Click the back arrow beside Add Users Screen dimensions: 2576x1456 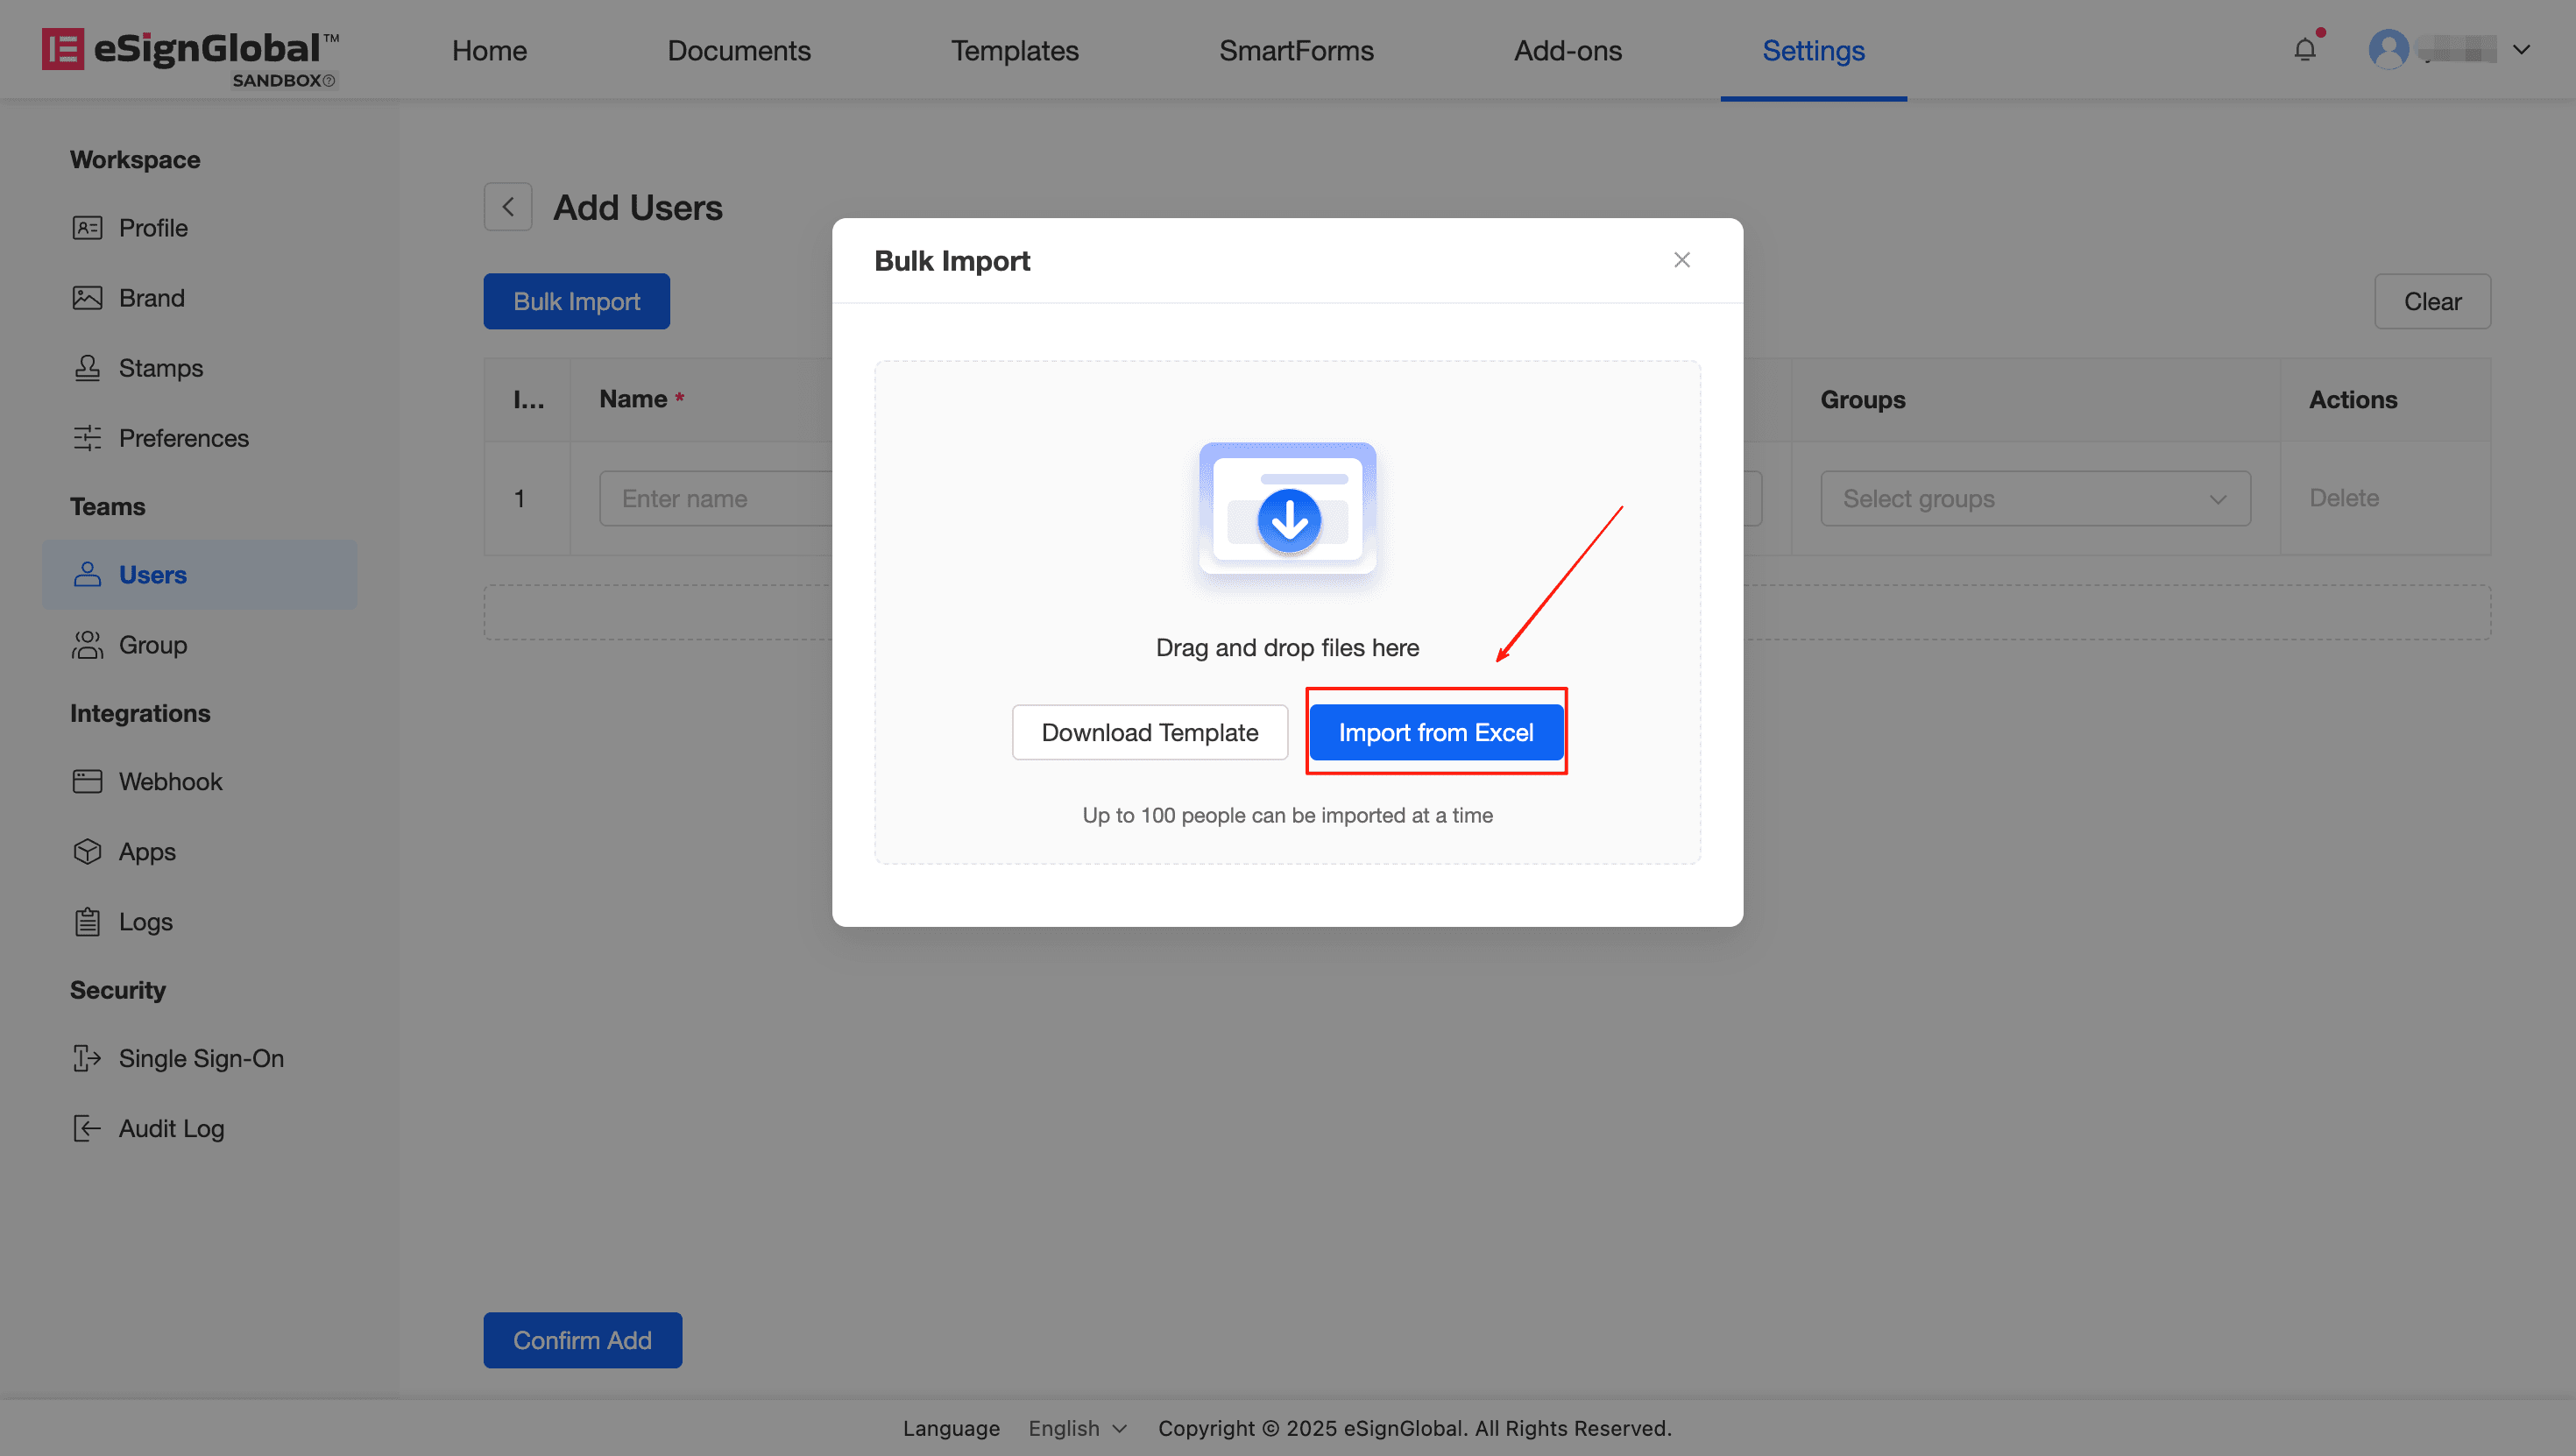pyautogui.click(x=508, y=207)
